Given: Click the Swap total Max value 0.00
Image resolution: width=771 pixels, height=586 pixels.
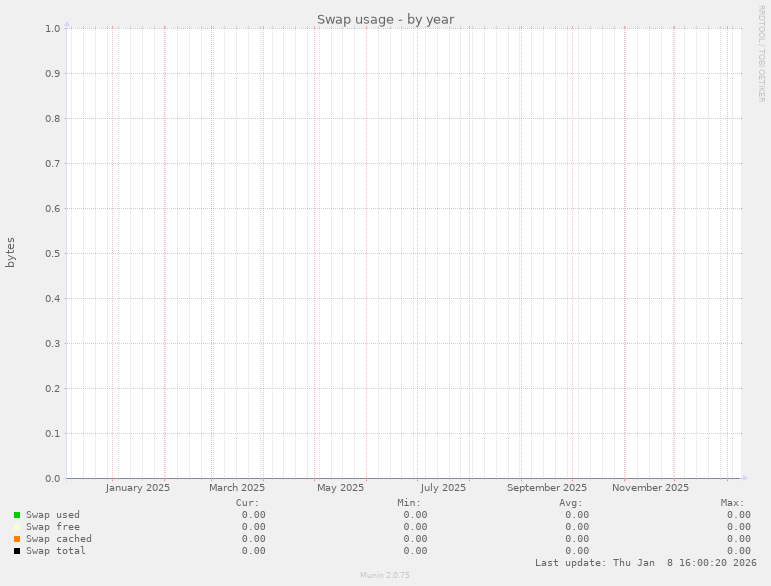Looking at the screenshot, I should tap(739, 551).
